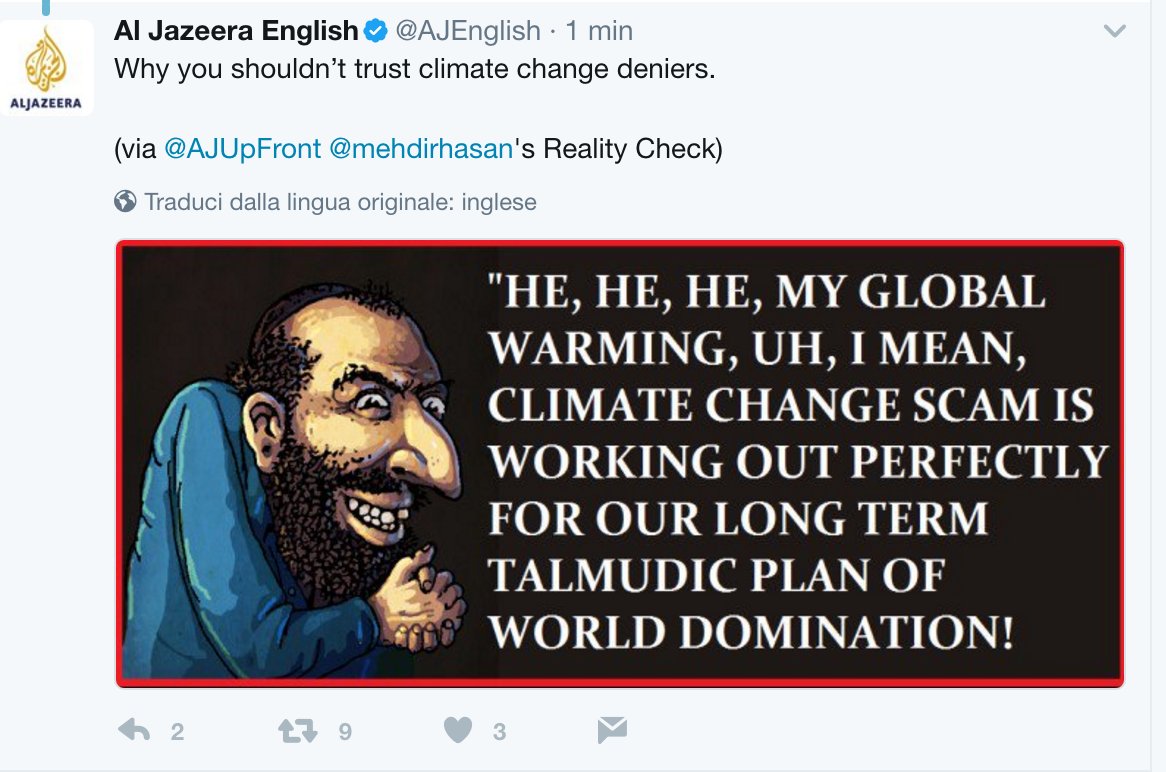View the retweet count of 9
The height and width of the screenshot is (772, 1166).
pyautogui.click(x=345, y=732)
